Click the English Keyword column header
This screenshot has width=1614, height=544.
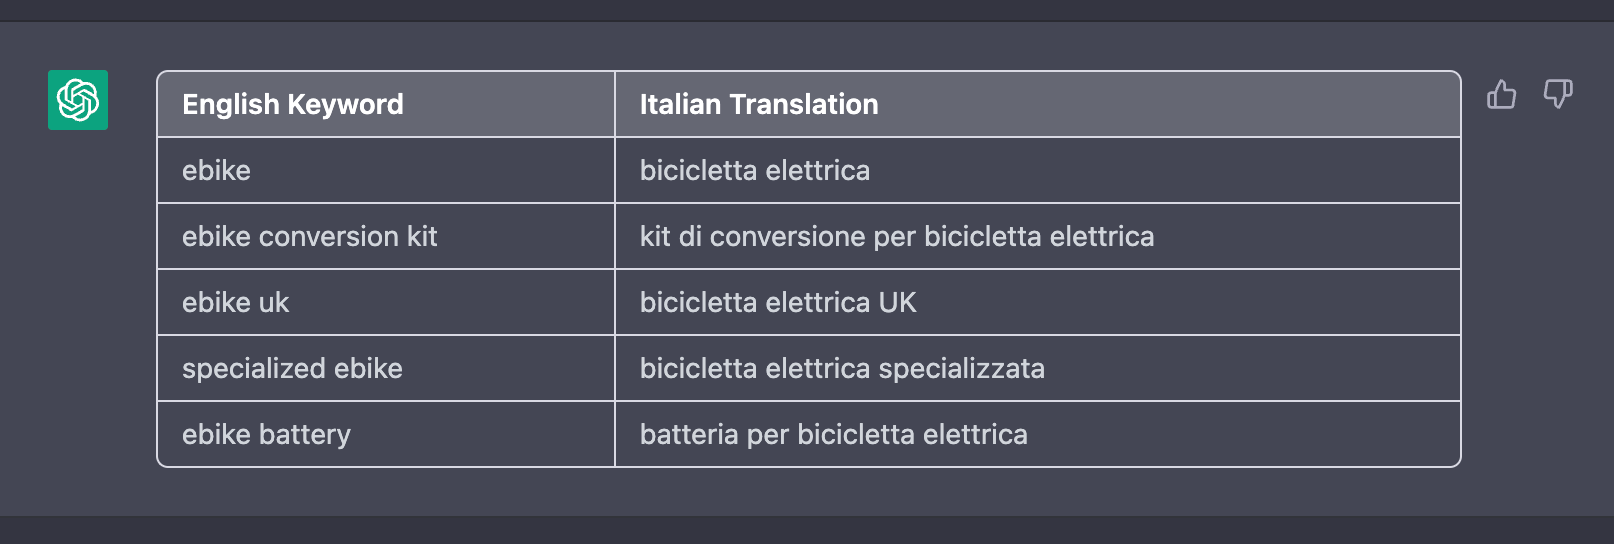pyautogui.click(x=386, y=104)
